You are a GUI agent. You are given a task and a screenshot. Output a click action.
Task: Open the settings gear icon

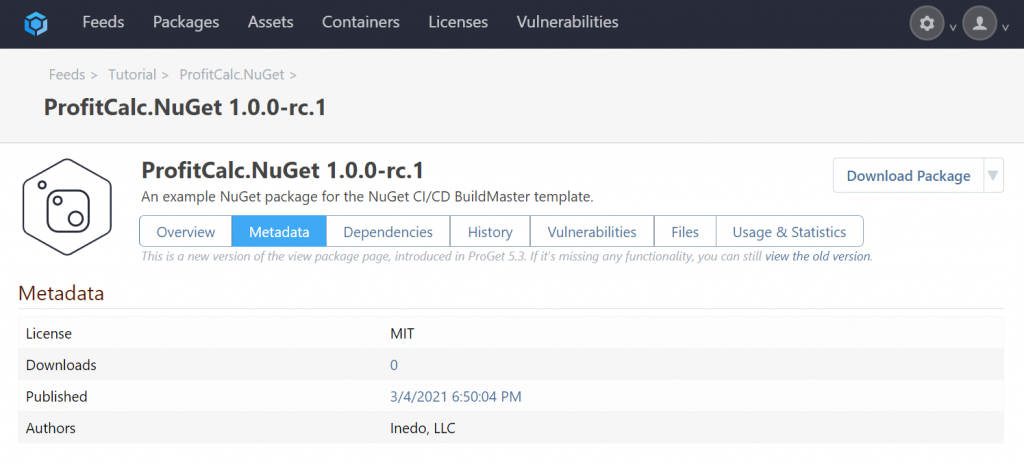[x=927, y=24]
